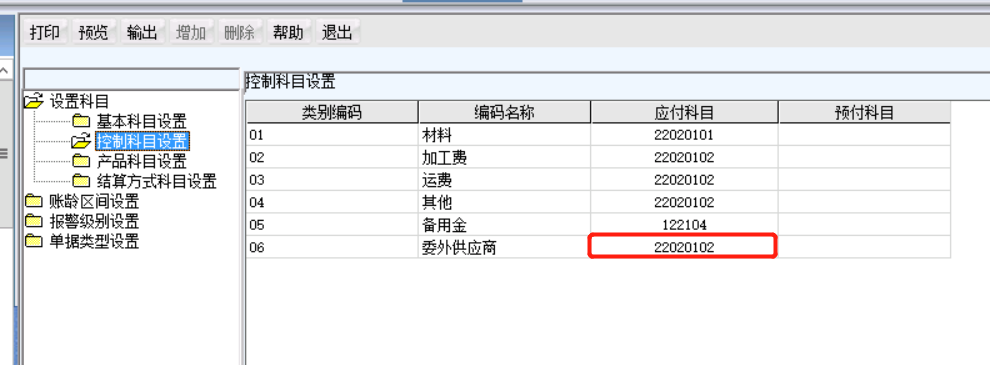Click the 预付科目 column header
This screenshot has width=990, height=365.
[864, 113]
